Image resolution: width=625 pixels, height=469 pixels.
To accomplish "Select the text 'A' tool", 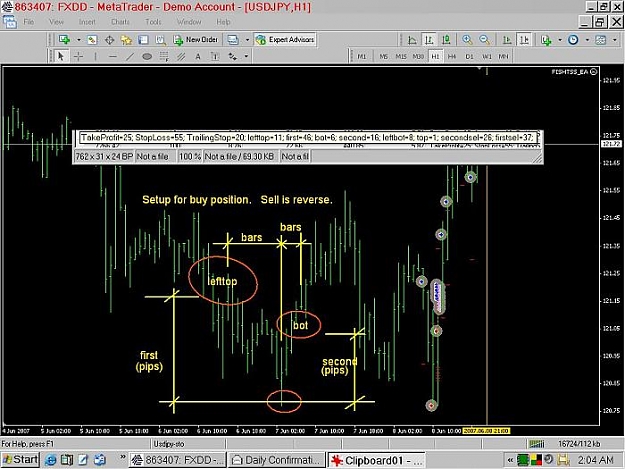I will [198, 56].
